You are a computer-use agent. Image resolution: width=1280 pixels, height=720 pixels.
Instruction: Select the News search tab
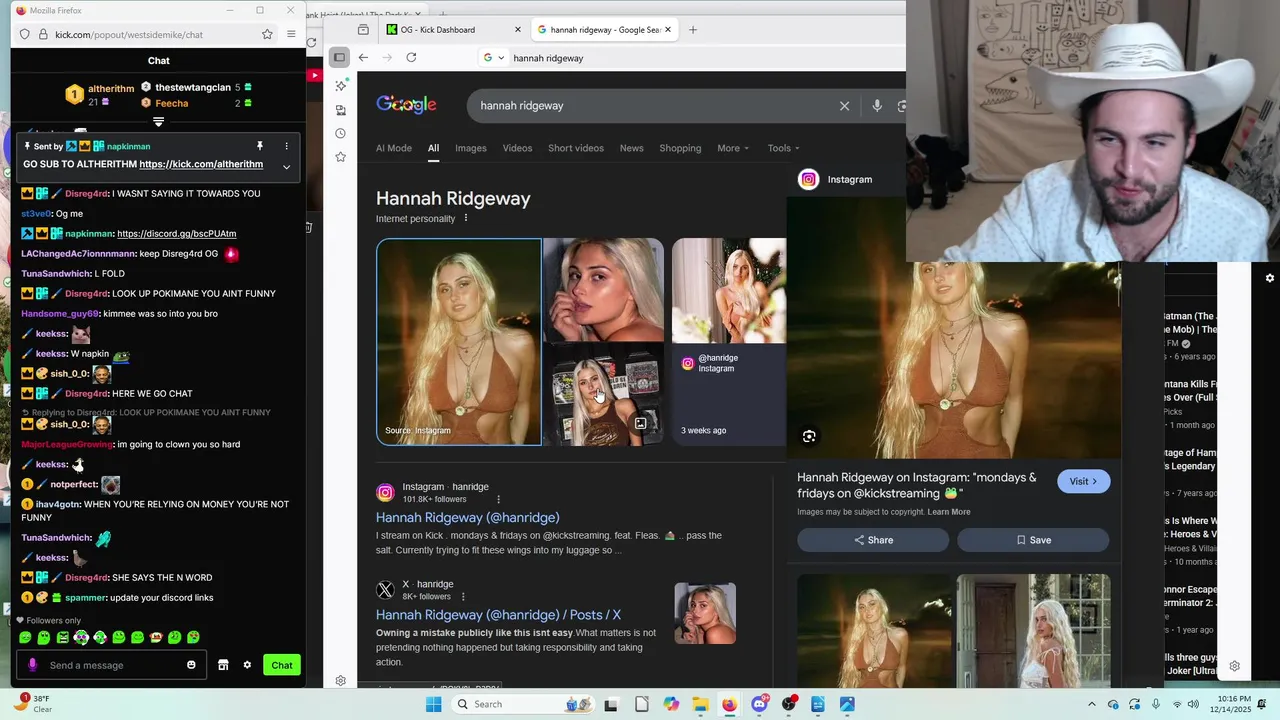pyautogui.click(x=631, y=148)
